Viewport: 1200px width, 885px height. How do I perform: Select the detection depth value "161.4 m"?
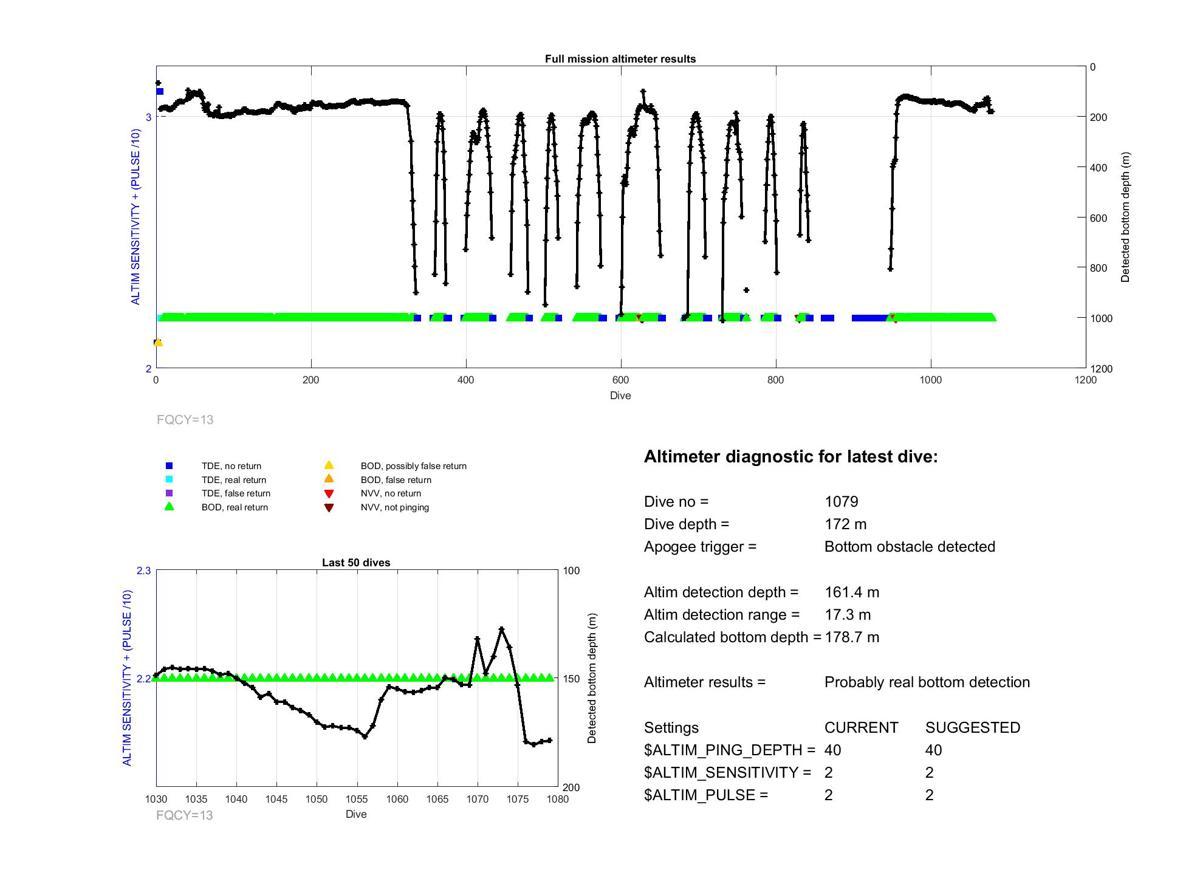[852, 592]
